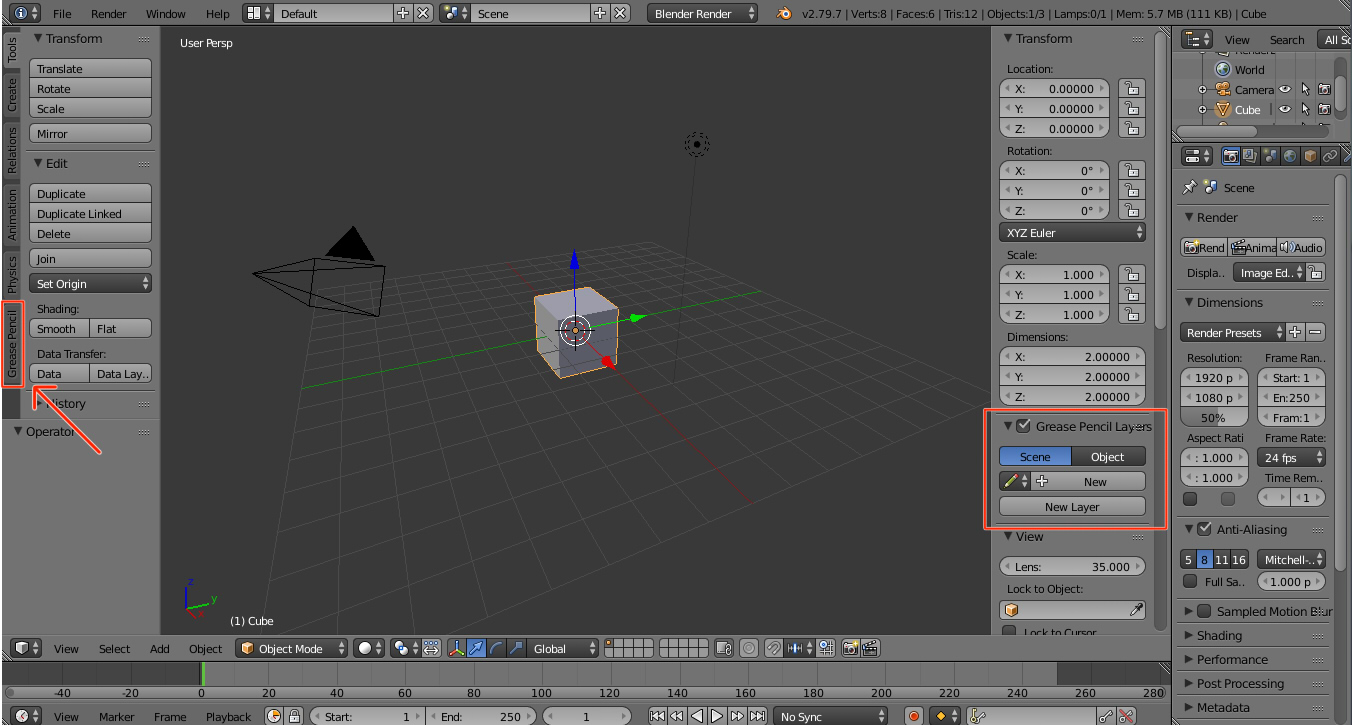The width and height of the screenshot is (1352, 725).
Task: Open the Constraints properties chain icon tab
Action: [1330, 156]
